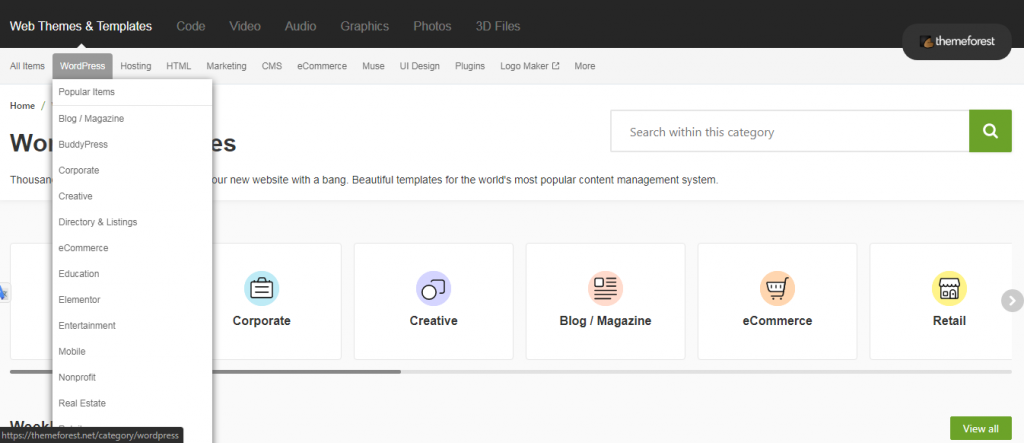The height and width of the screenshot is (443, 1024).
Task: Select BuddyPress from the dropdown
Action: pos(133,144)
